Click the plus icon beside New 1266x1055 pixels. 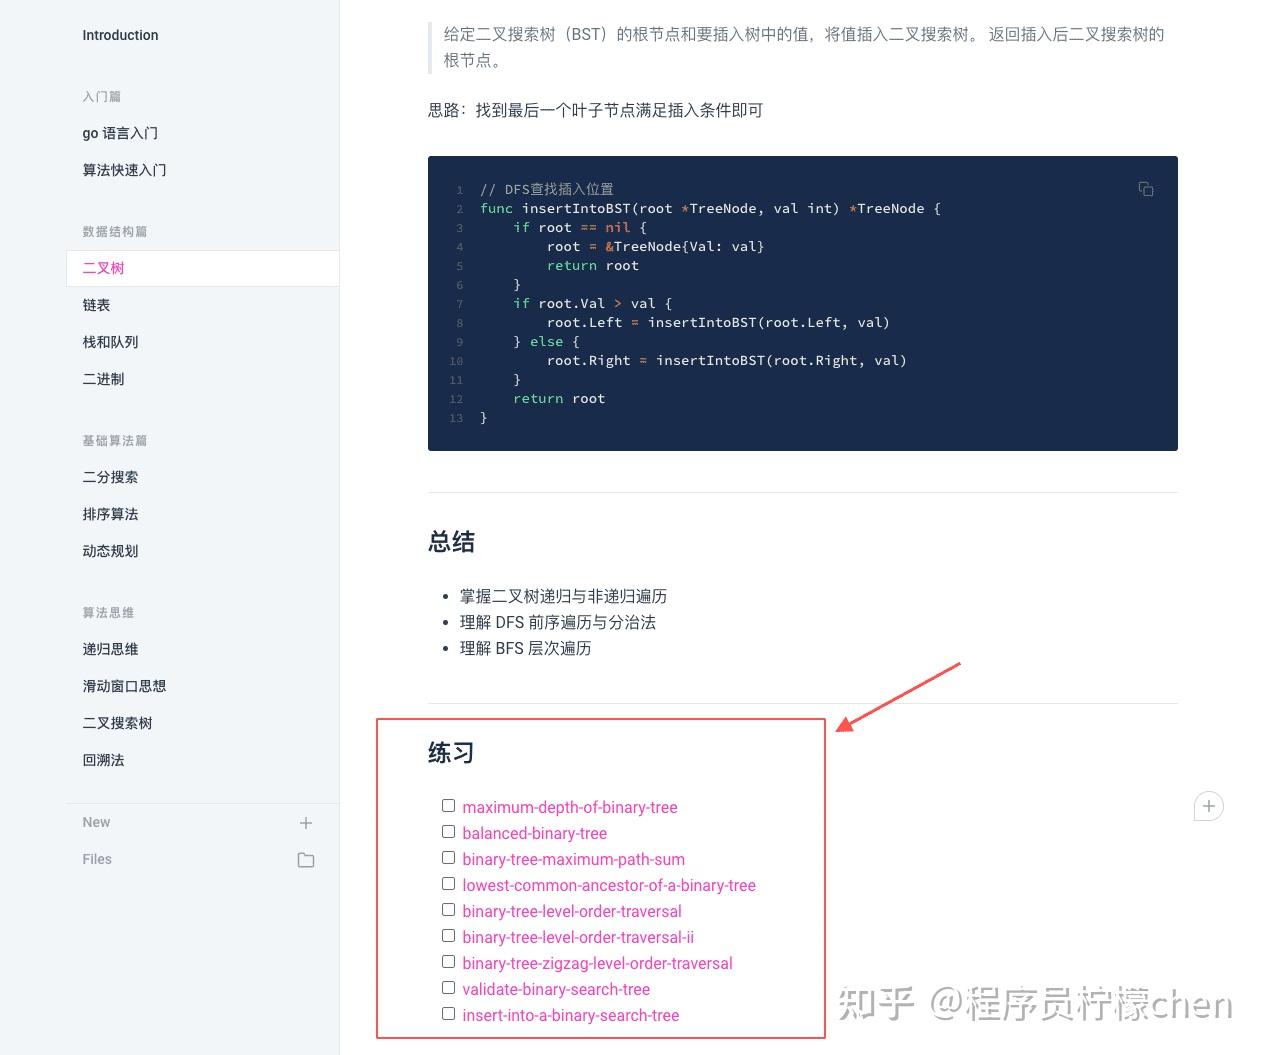pos(306,822)
